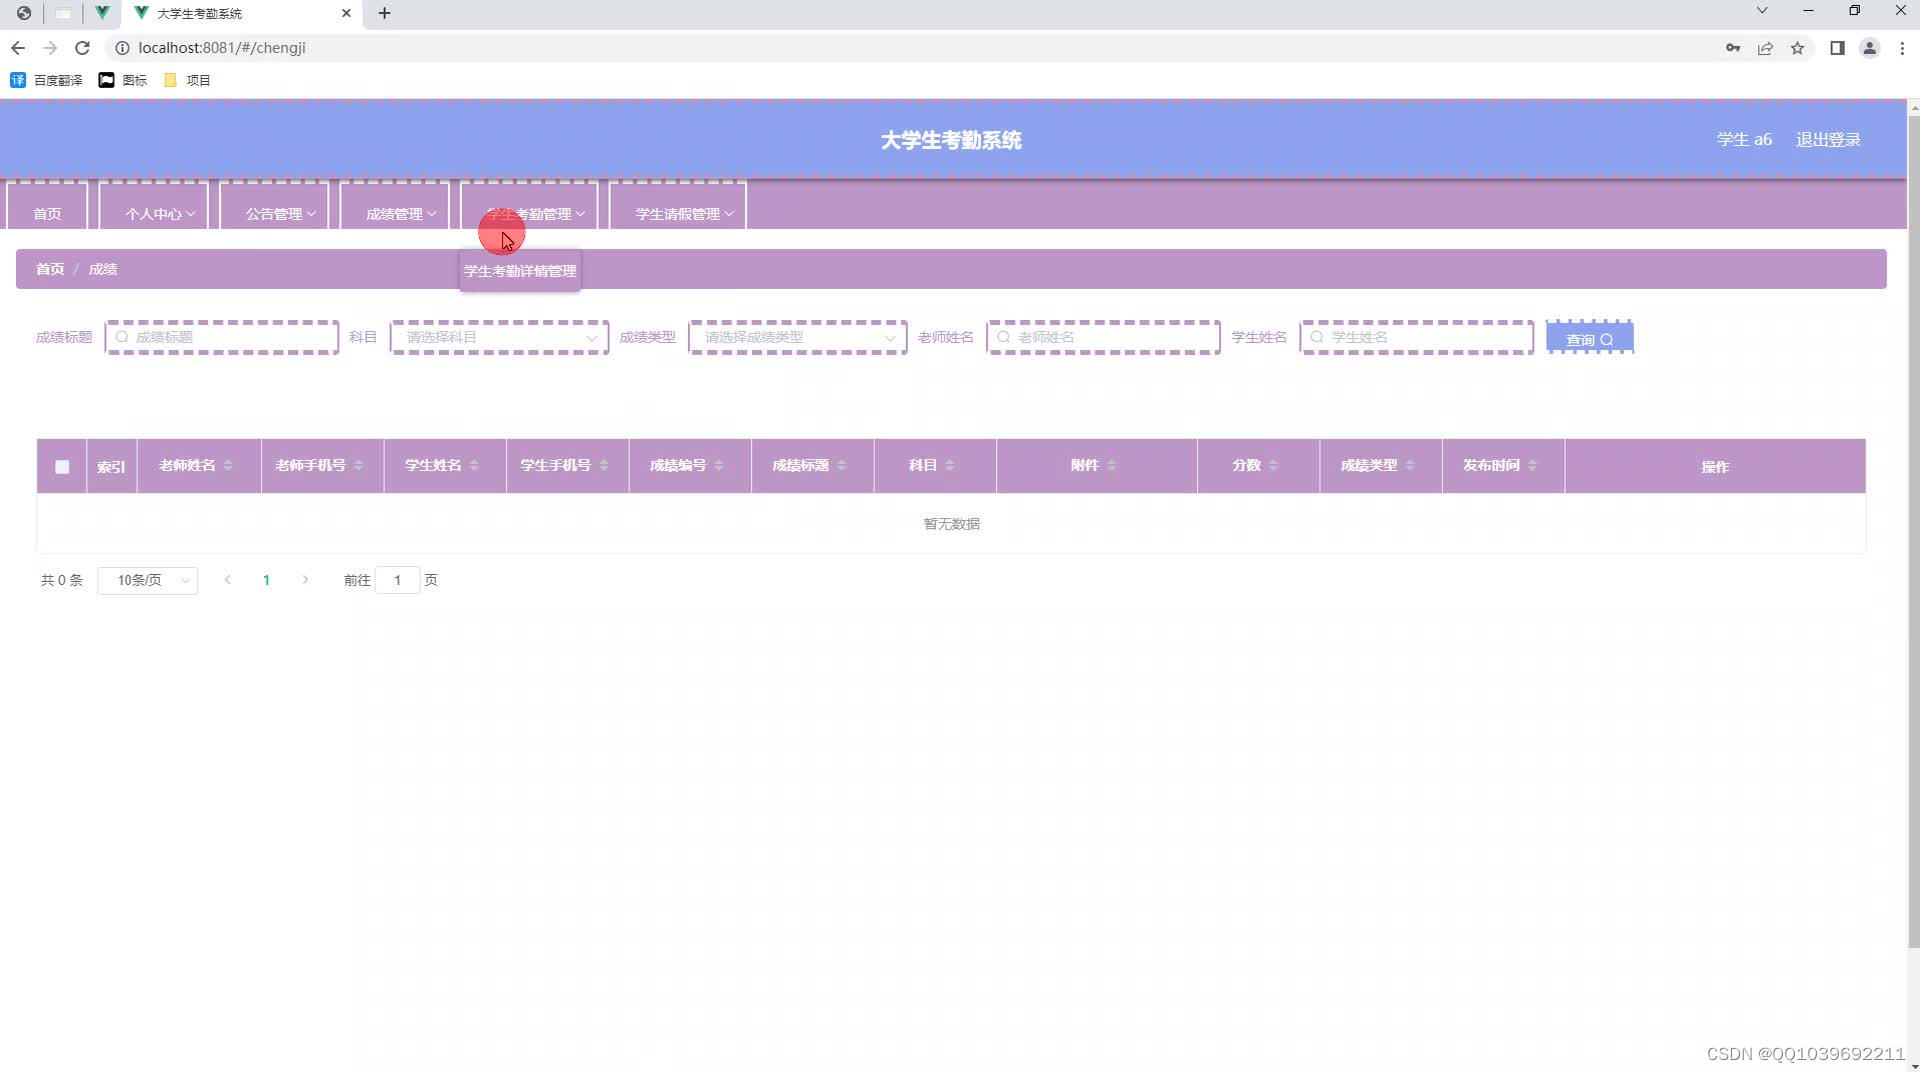Focus the 老师姓名 search field
The height and width of the screenshot is (1072, 1920).
click(x=1104, y=337)
